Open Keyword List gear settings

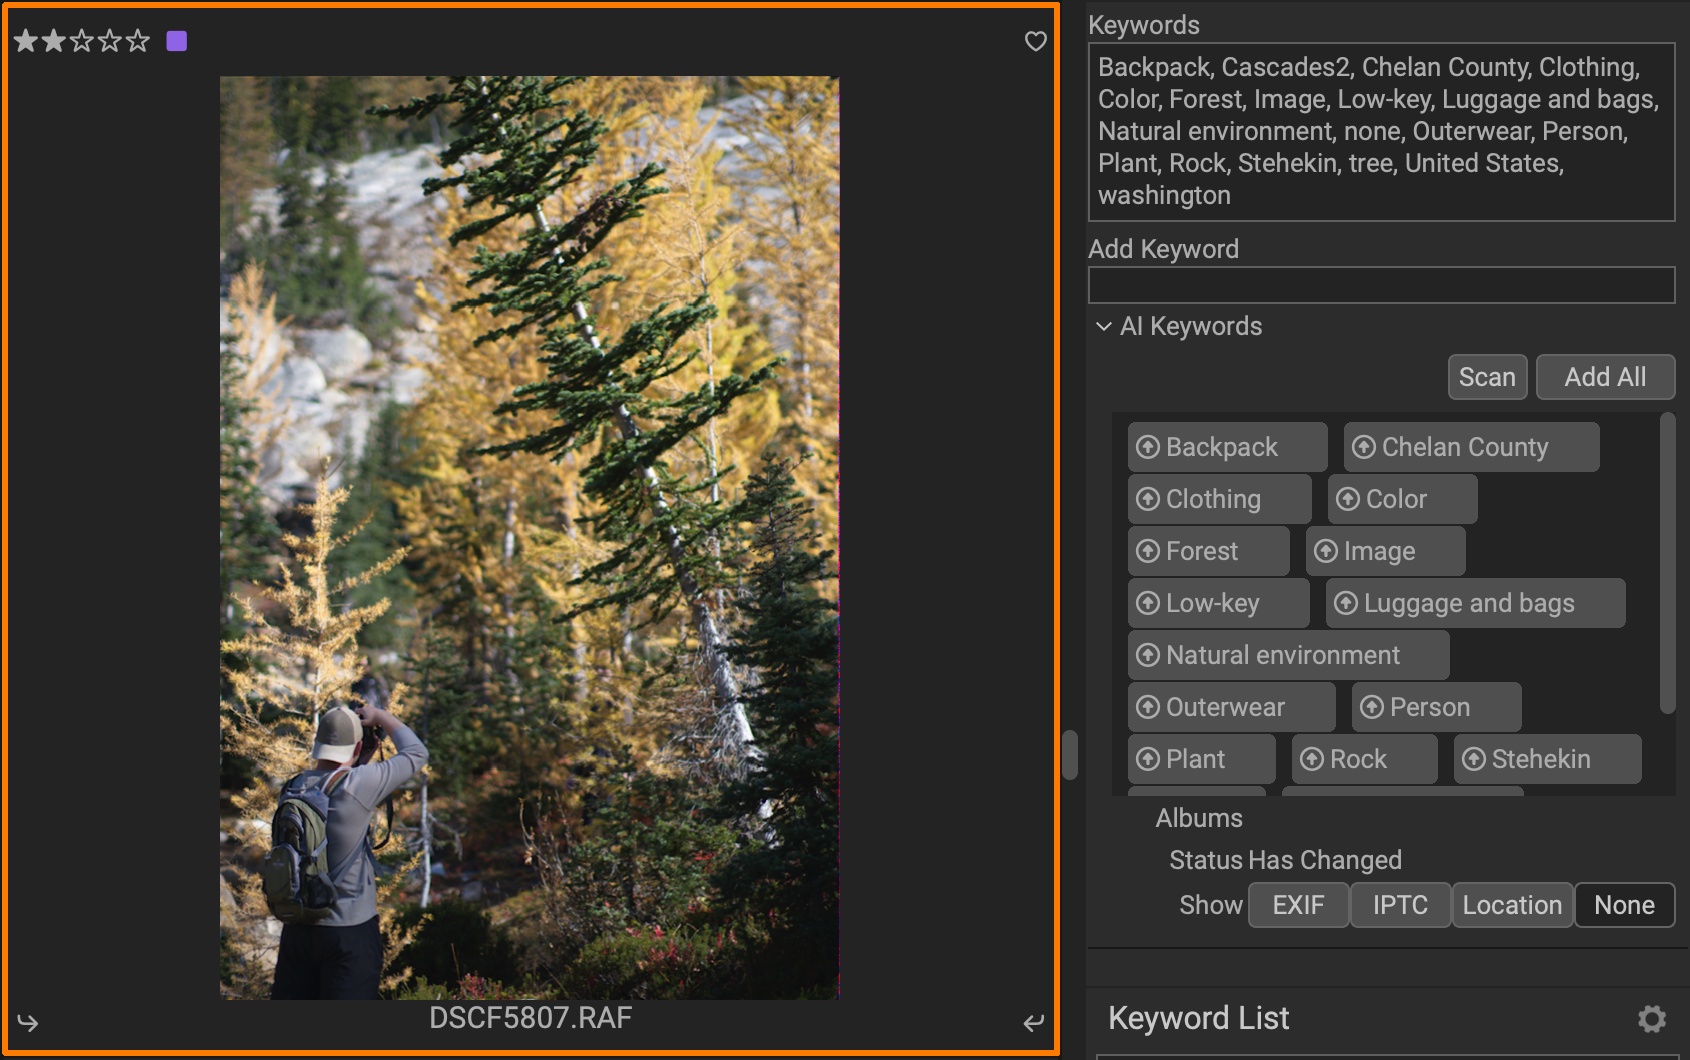pos(1652,1019)
